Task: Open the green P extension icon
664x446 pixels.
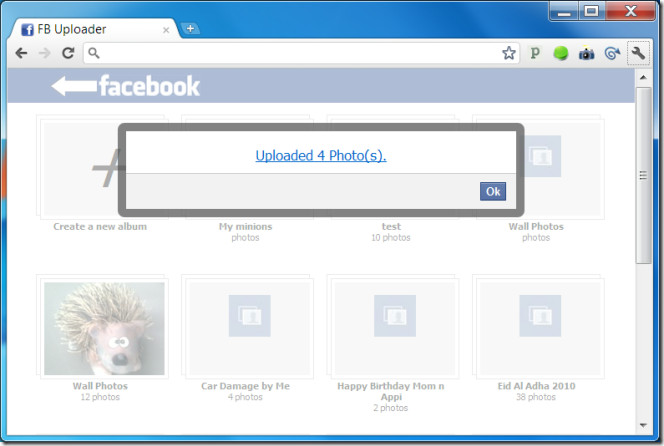Action: coord(535,53)
